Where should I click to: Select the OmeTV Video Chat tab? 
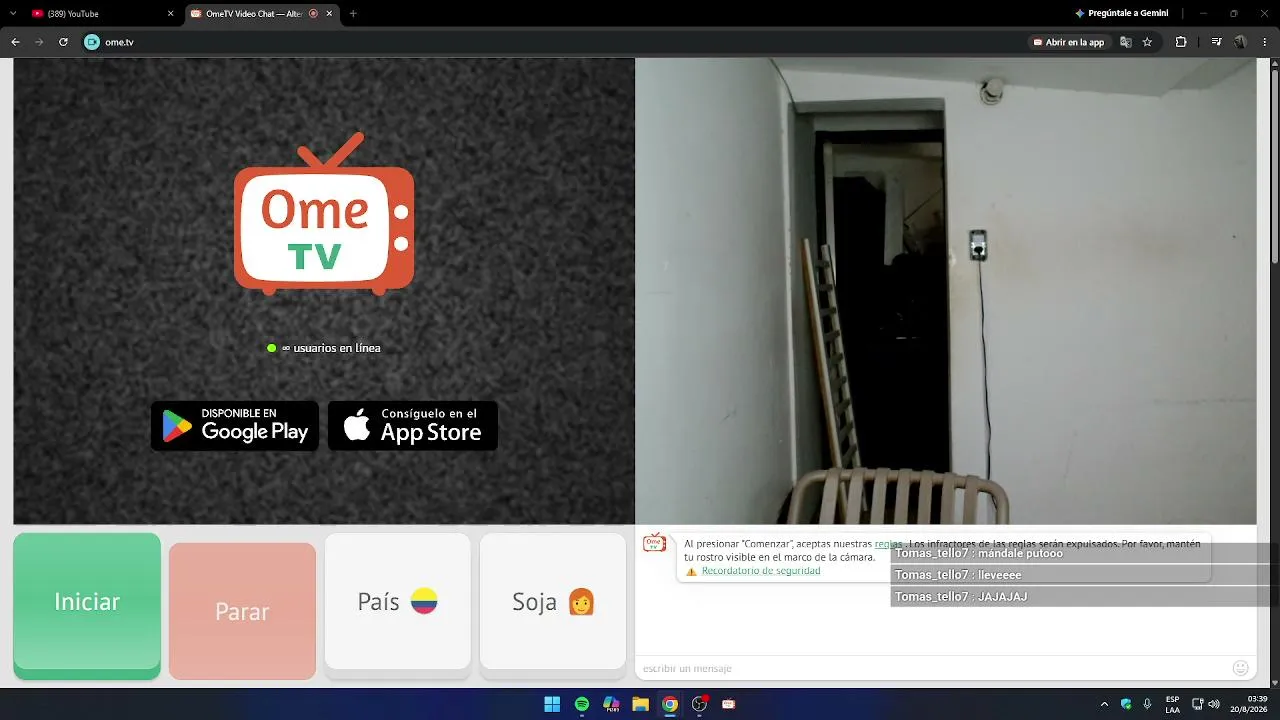(x=262, y=14)
